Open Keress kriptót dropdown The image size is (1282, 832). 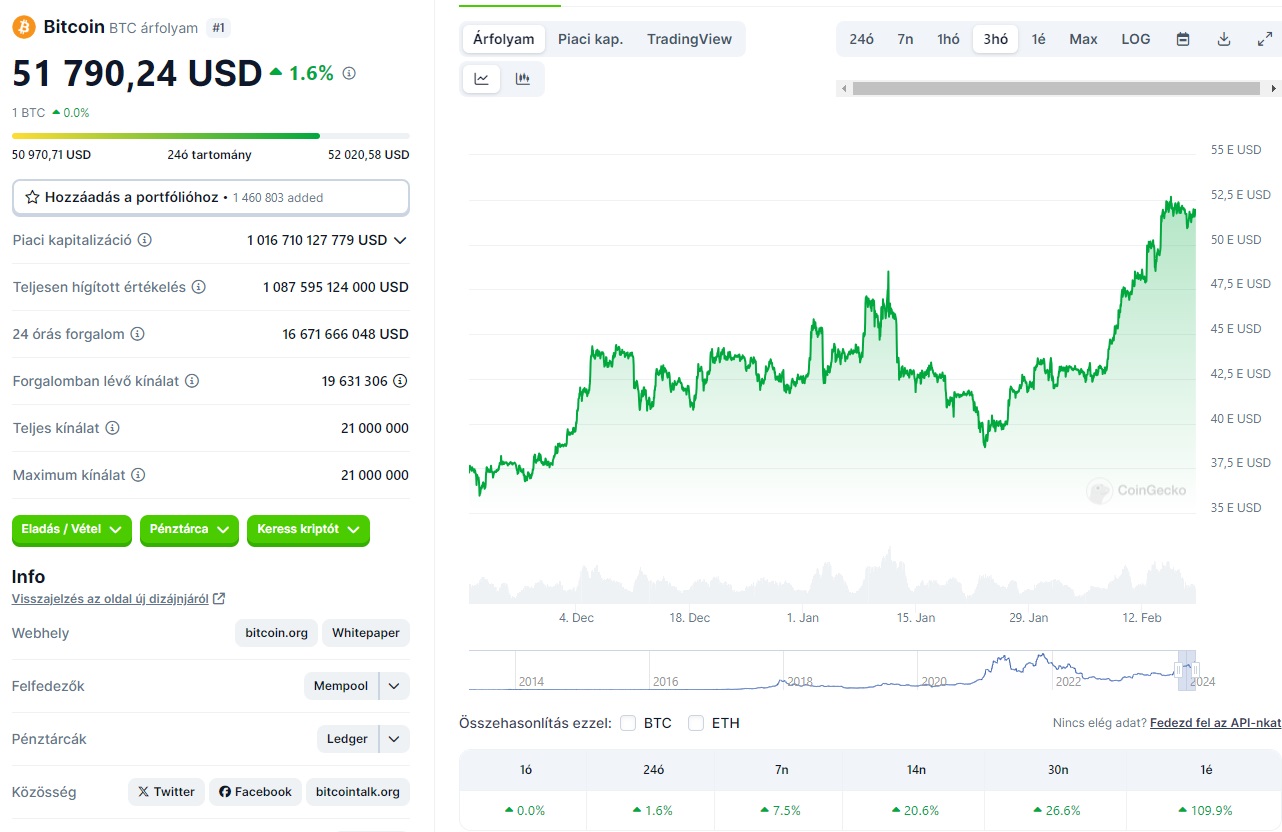point(308,530)
